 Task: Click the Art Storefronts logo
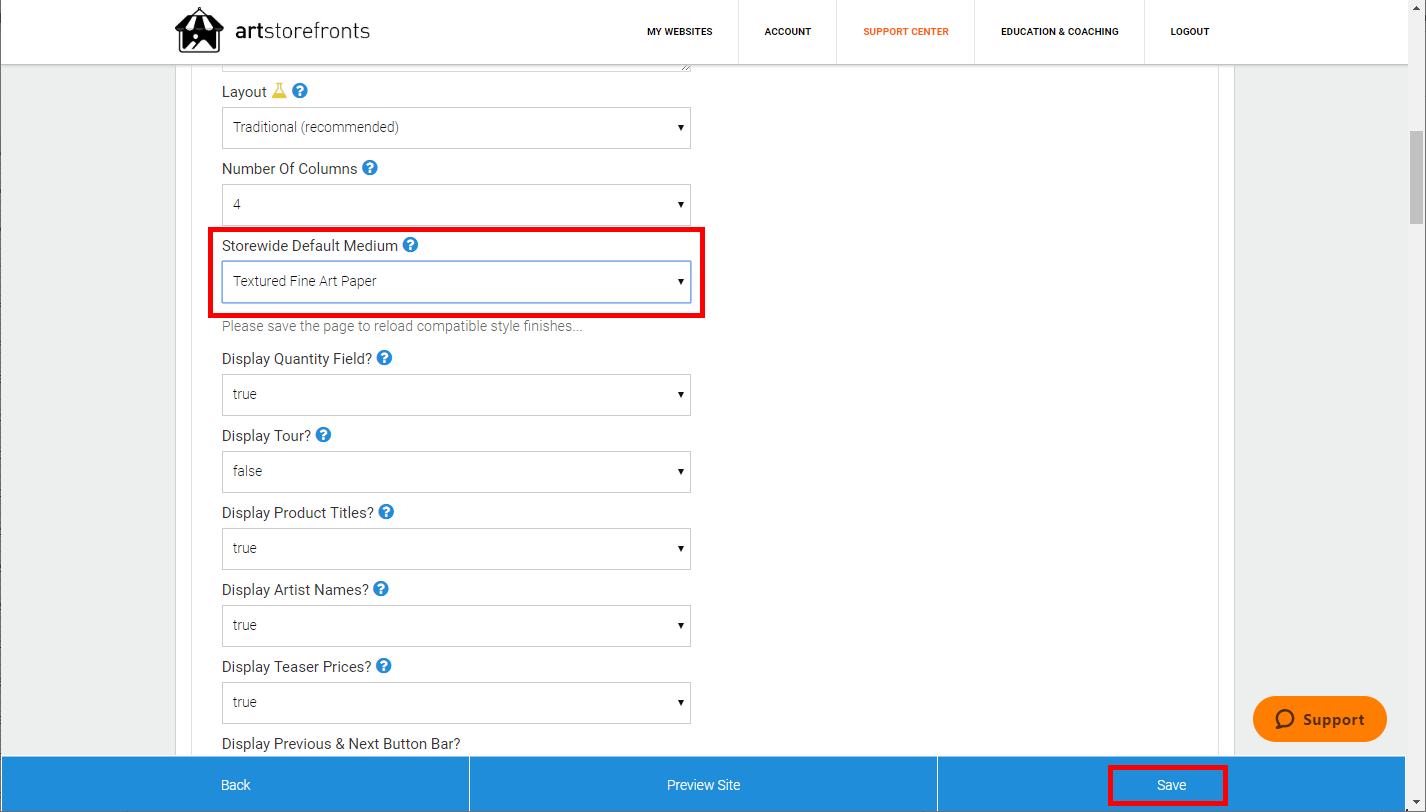(272, 31)
